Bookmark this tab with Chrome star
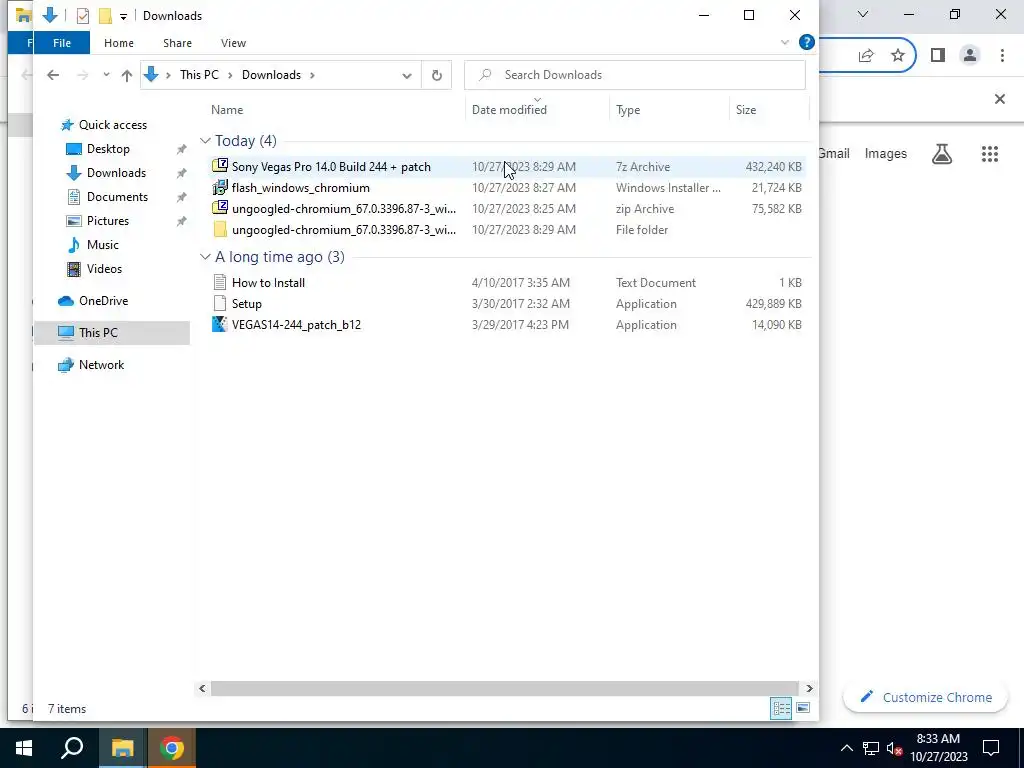1024x768 pixels. 898,56
